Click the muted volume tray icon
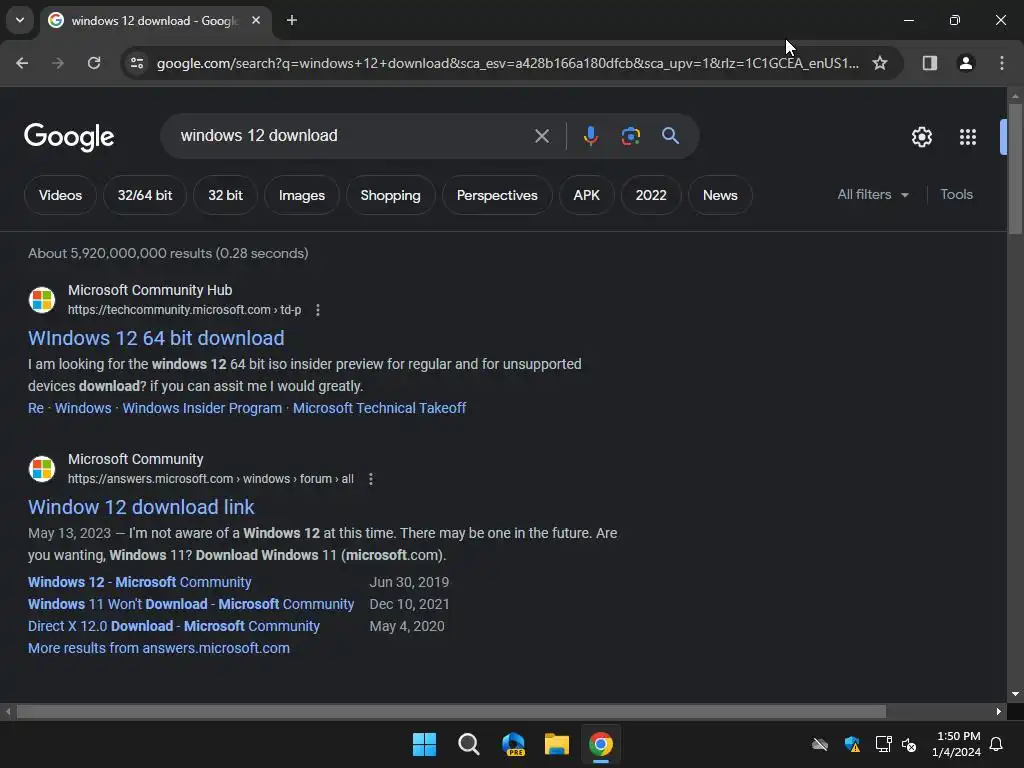 (x=908, y=744)
